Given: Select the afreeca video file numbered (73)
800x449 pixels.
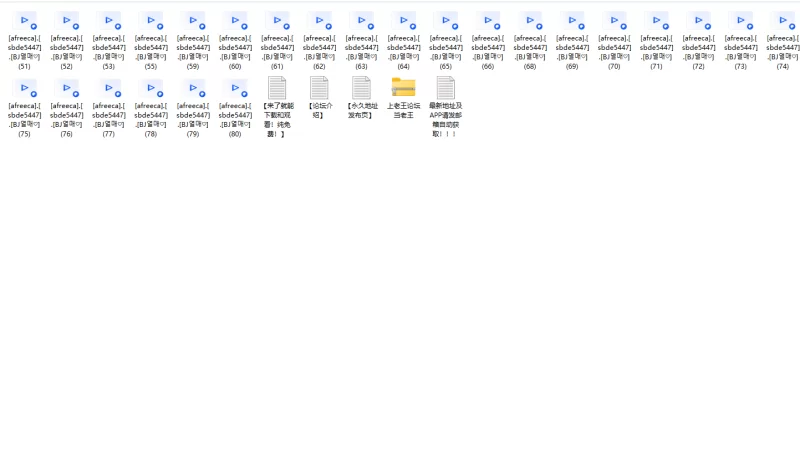Looking at the screenshot, I should pos(741,41).
